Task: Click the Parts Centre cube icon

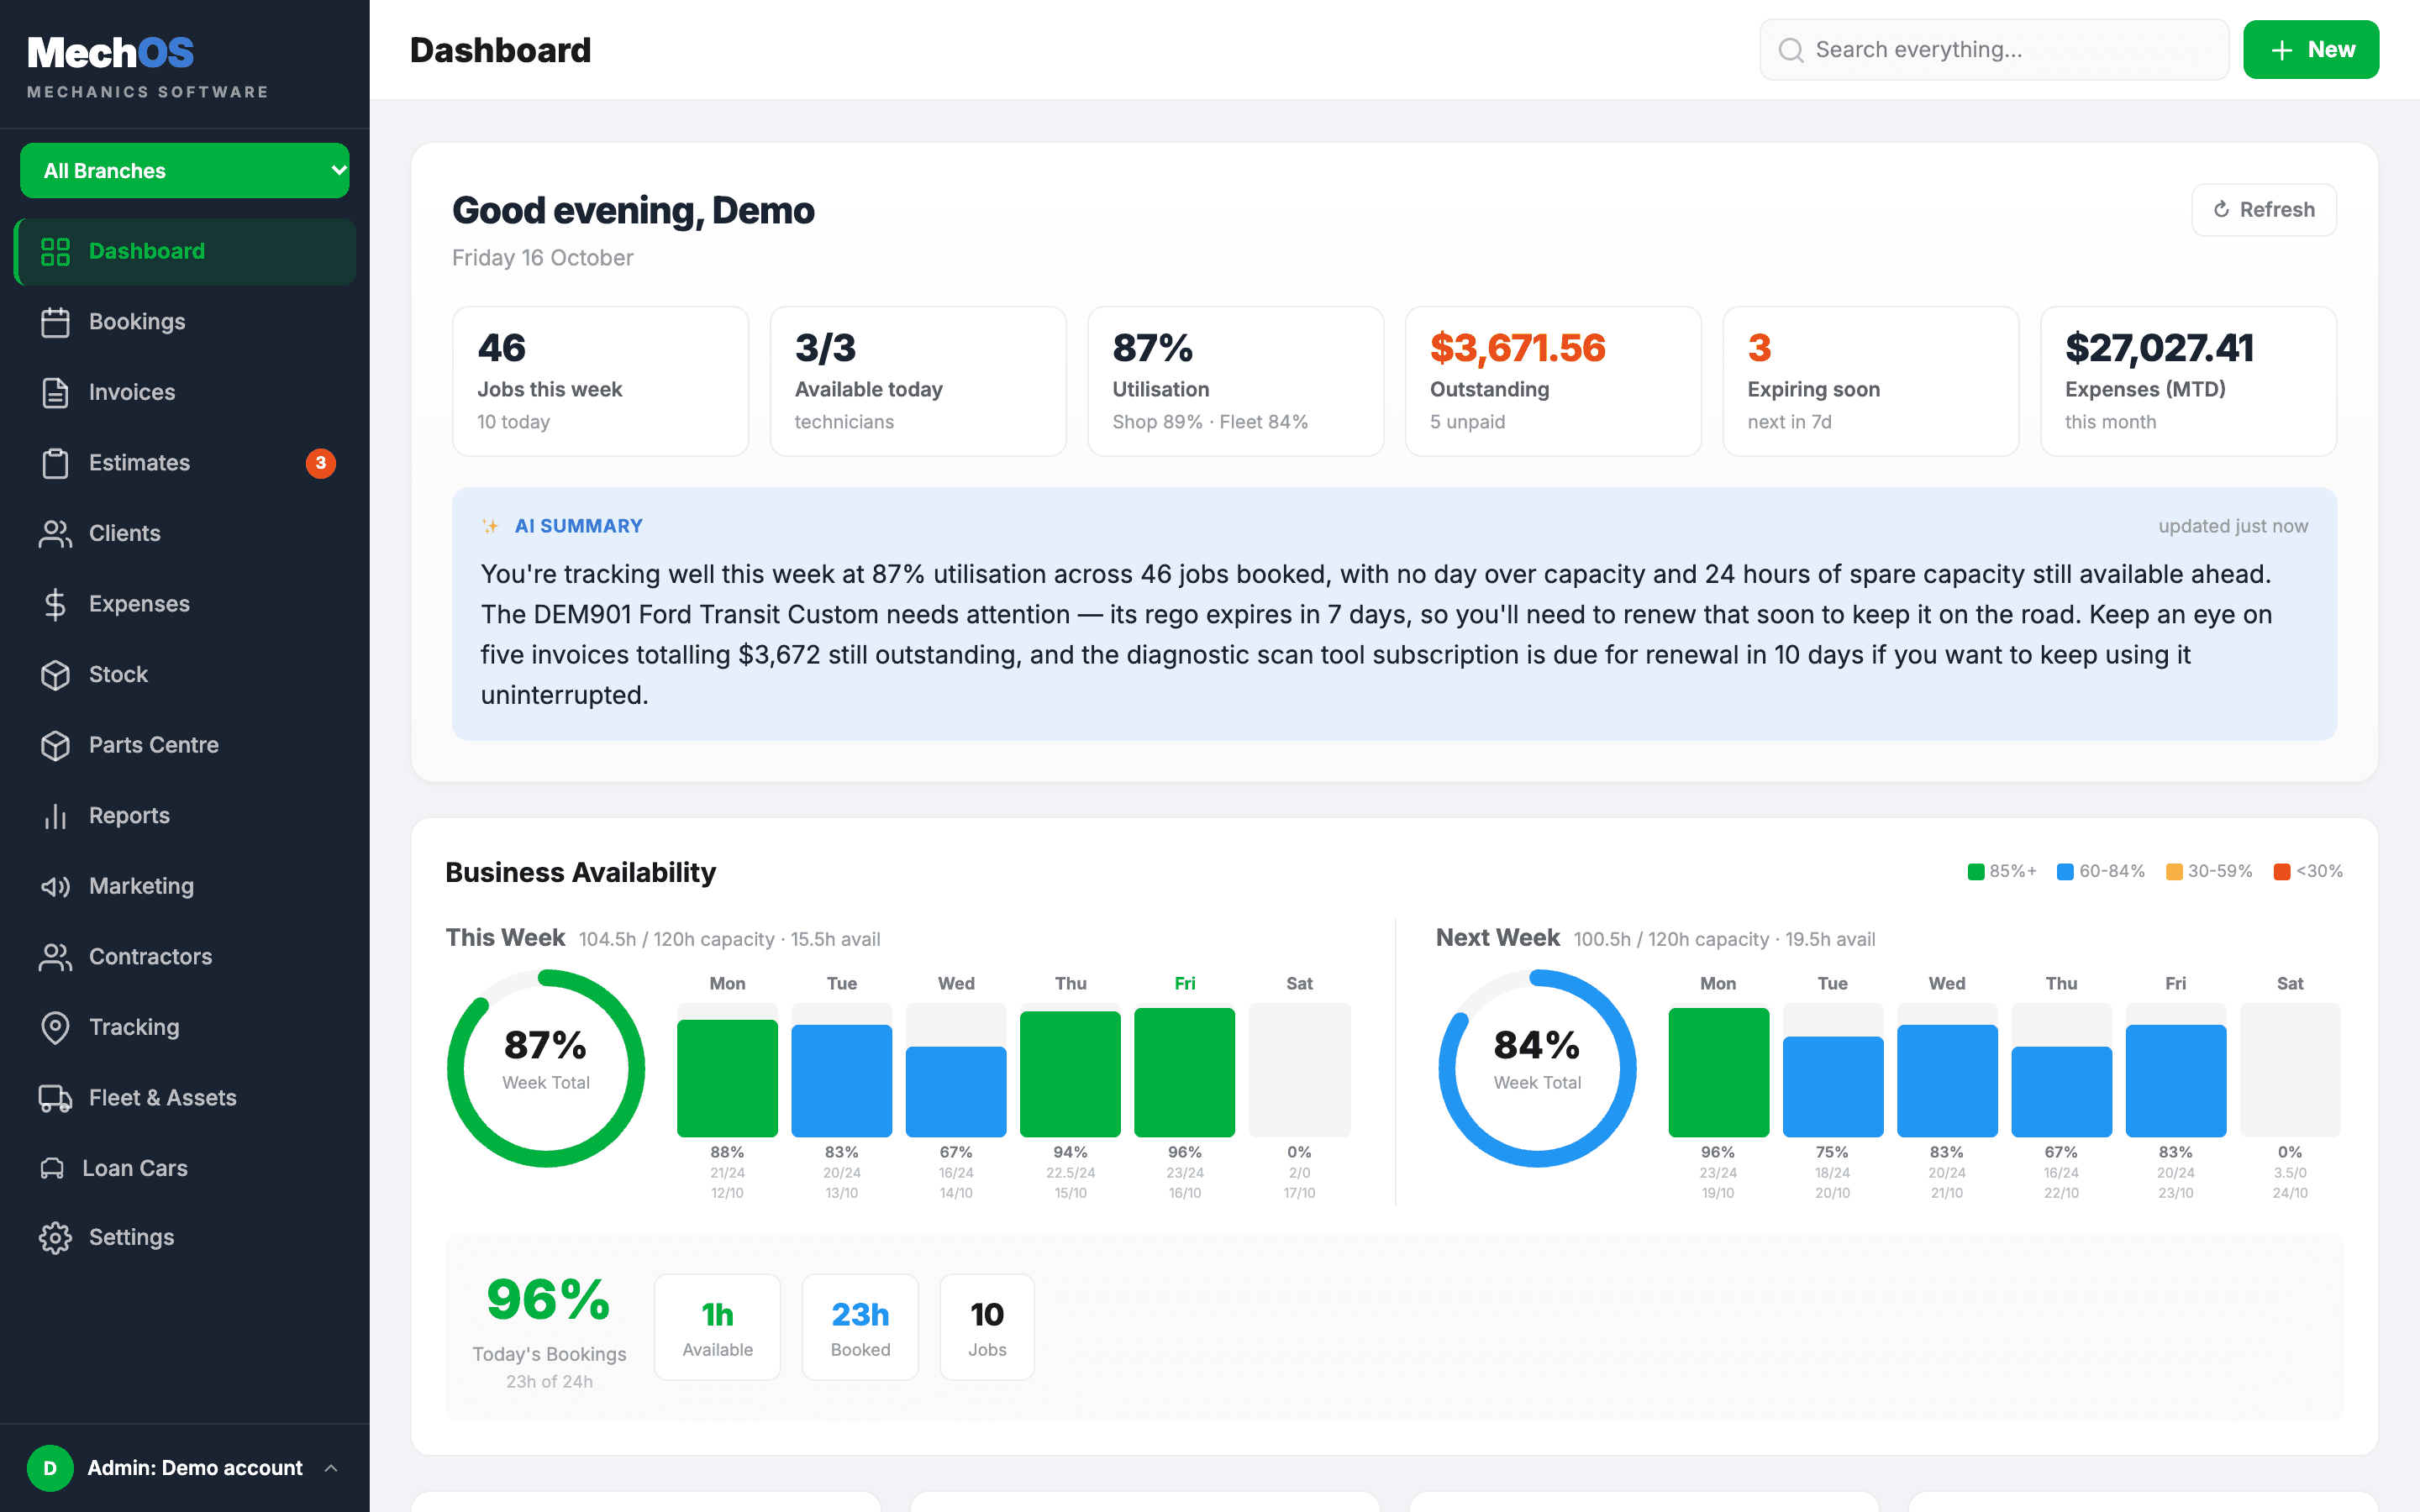Action: [x=55, y=745]
